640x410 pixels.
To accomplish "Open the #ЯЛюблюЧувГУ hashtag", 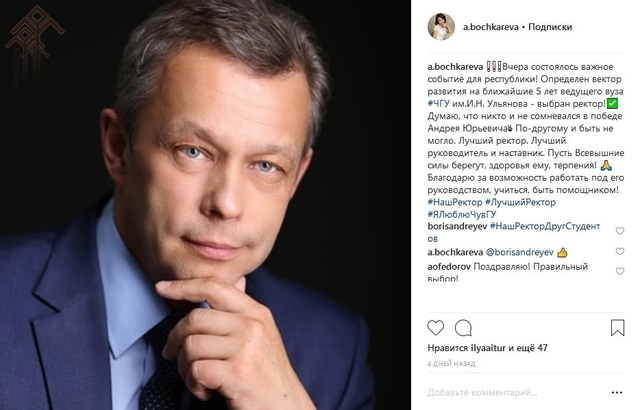I will click(462, 214).
